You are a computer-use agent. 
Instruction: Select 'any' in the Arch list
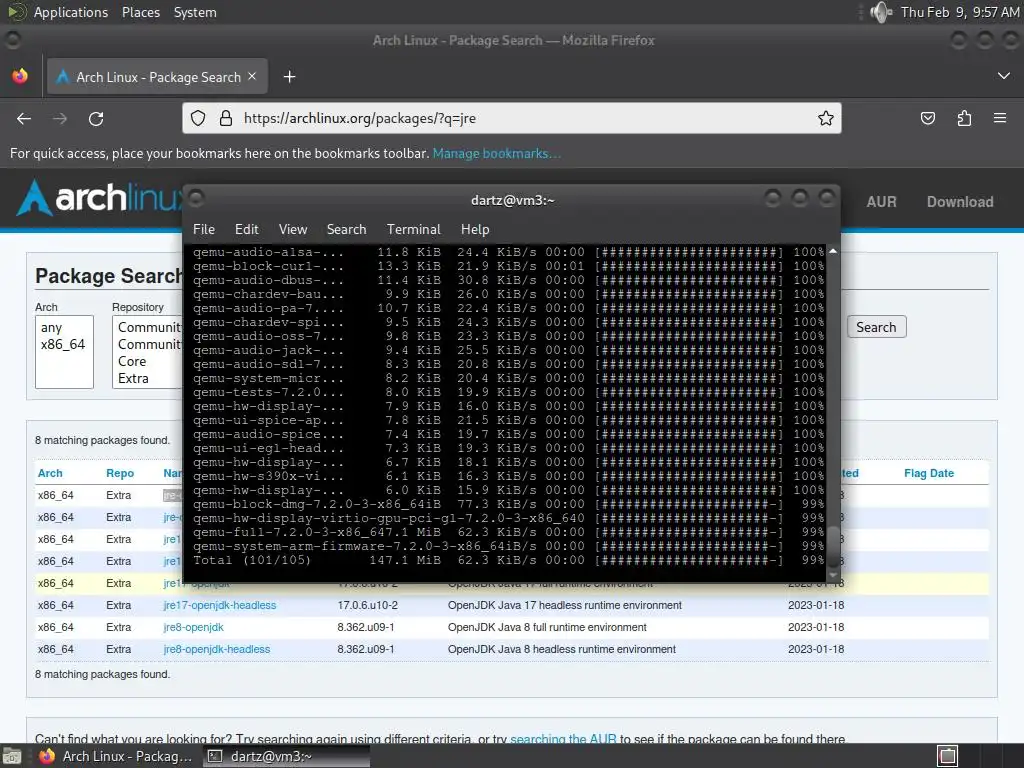click(52, 327)
